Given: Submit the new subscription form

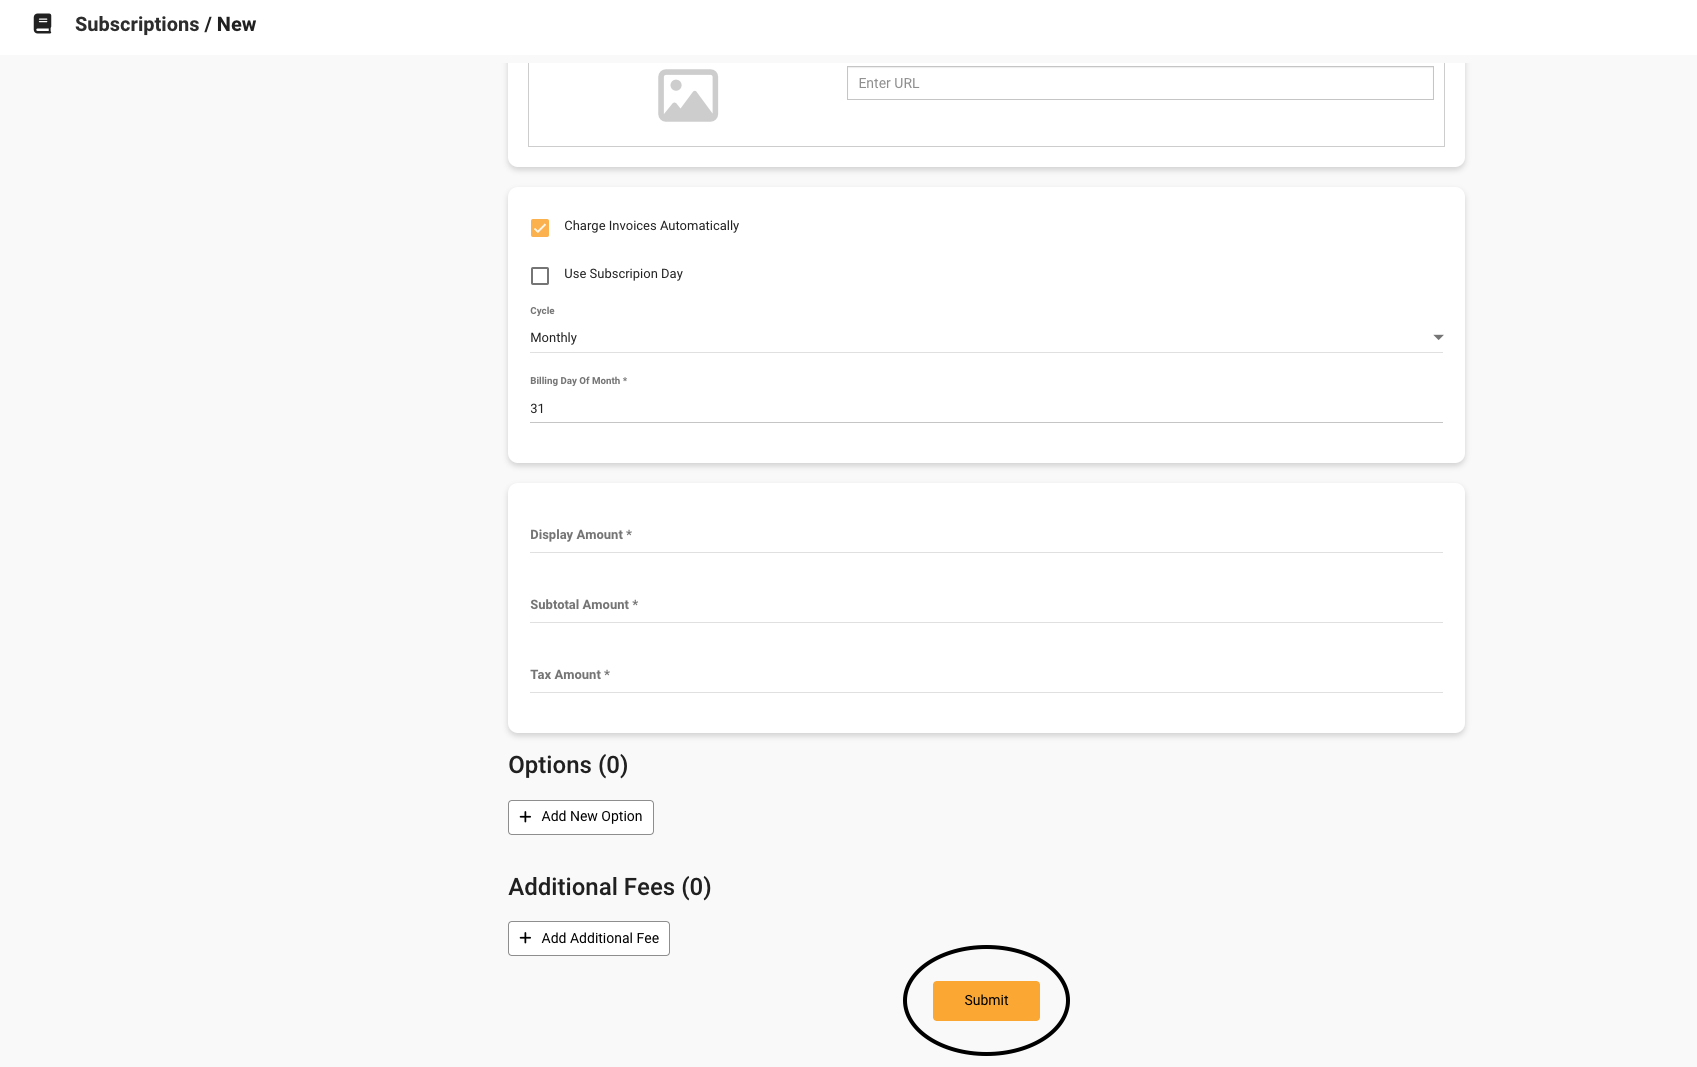Looking at the screenshot, I should click(986, 1001).
